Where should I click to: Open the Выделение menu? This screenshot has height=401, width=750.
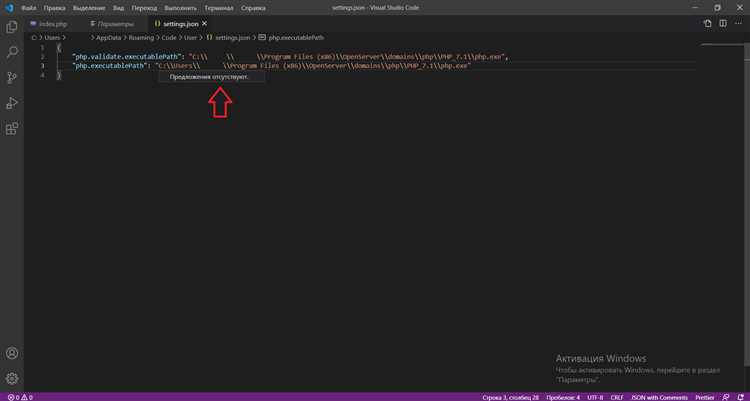pos(89,8)
